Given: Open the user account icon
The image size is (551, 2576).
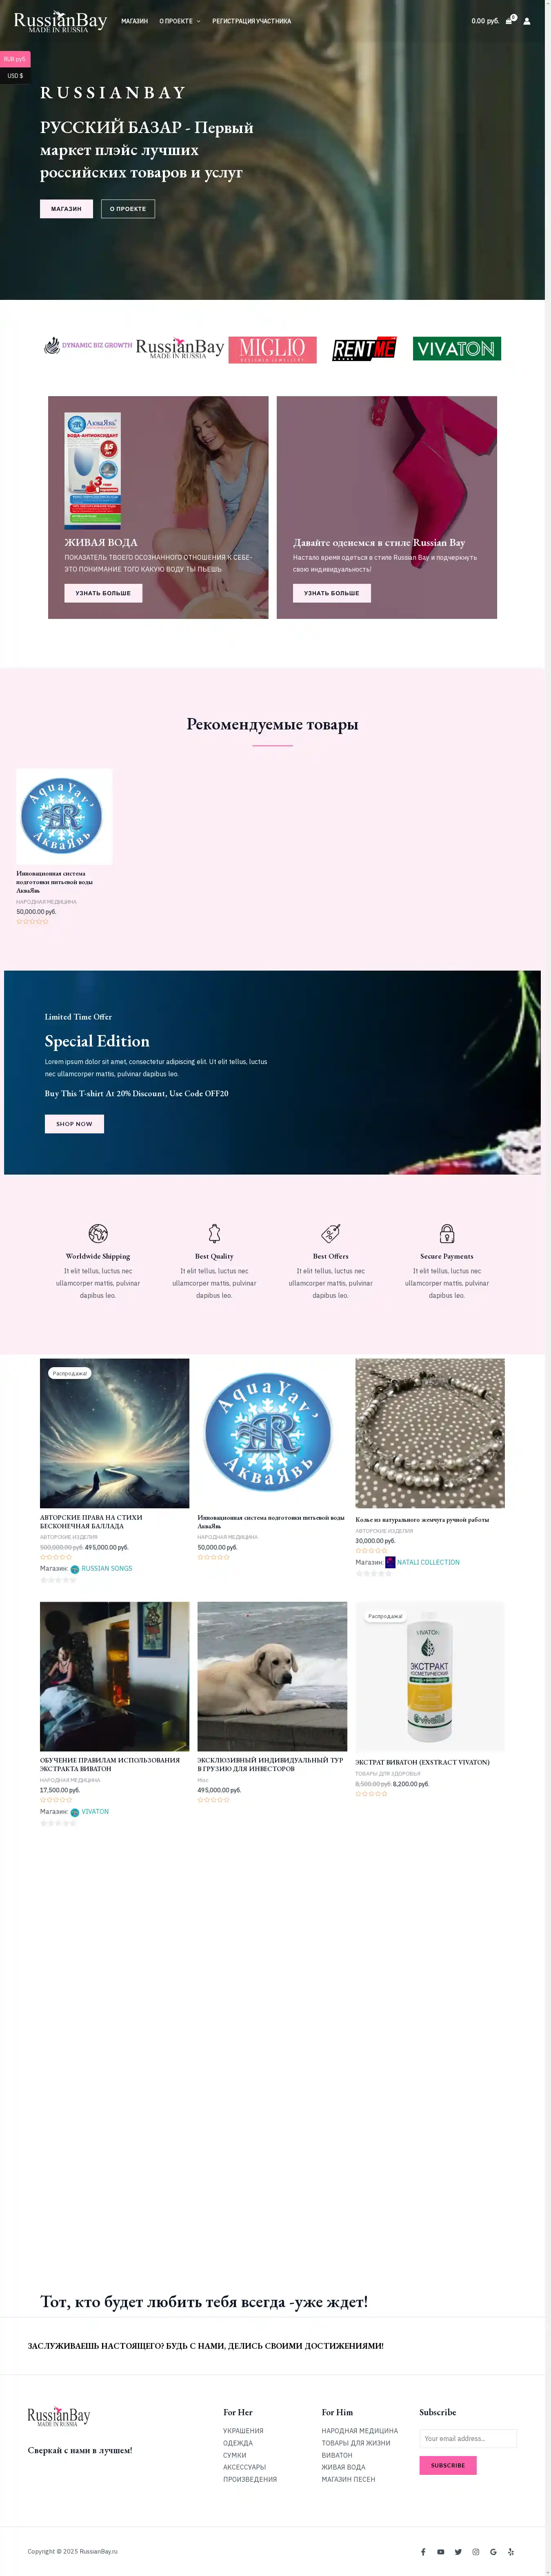Looking at the screenshot, I should (527, 21).
